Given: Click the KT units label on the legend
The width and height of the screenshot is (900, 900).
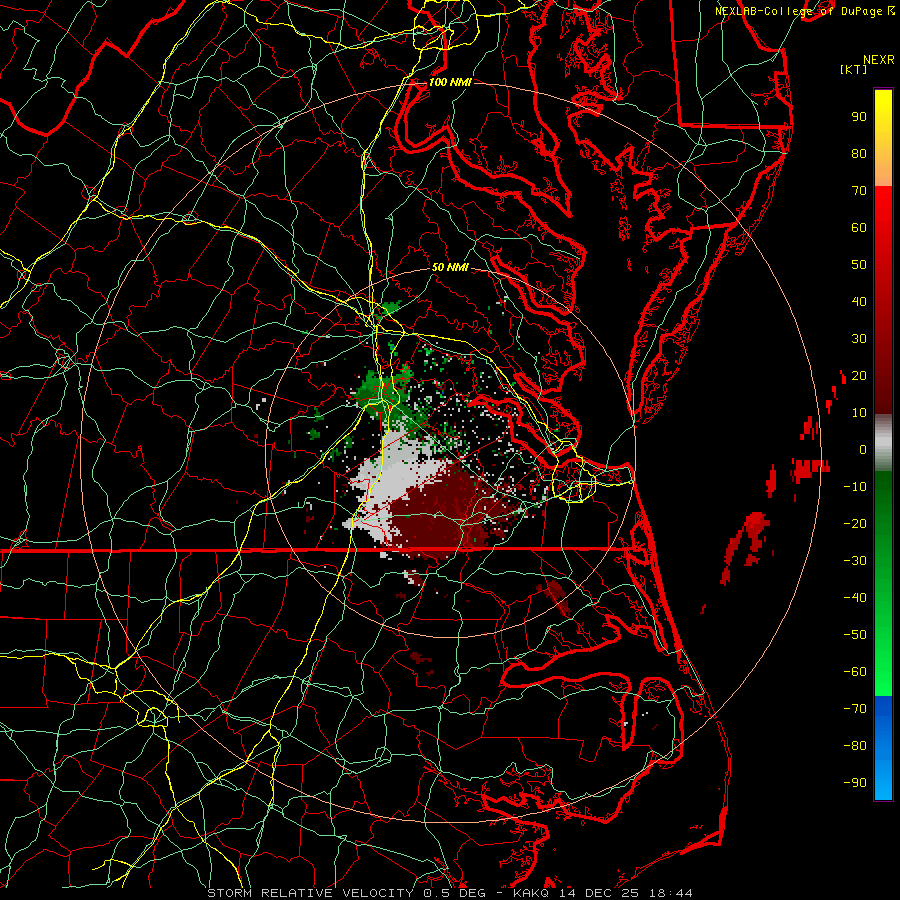Looking at the screenshot, I should tap(854, 69).
